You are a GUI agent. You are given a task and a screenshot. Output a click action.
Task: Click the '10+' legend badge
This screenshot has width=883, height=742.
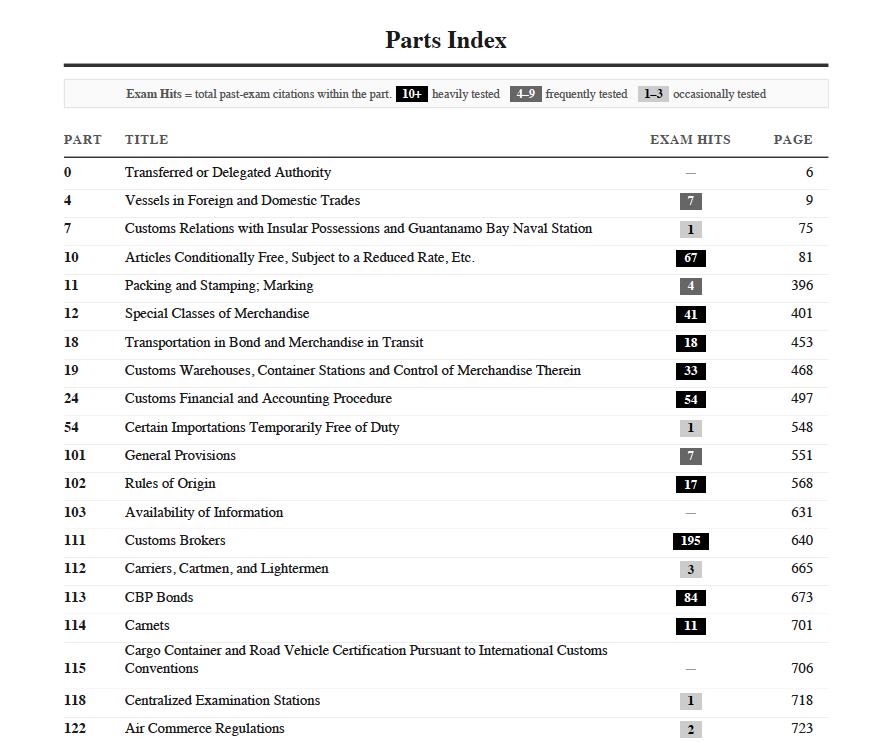tap(412, 94)
